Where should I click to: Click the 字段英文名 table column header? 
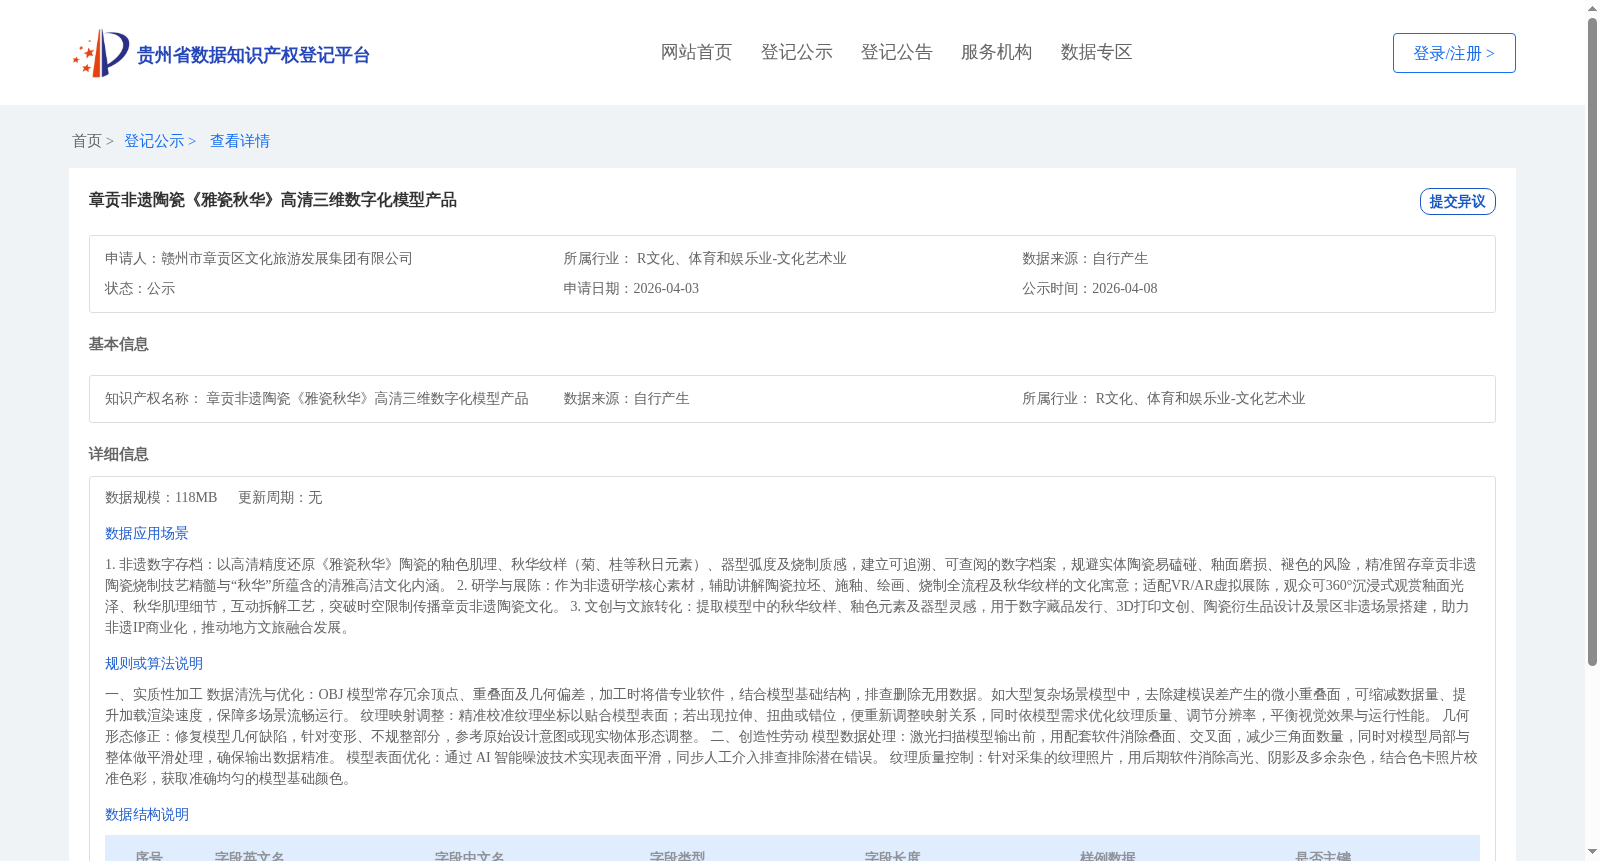pyautogui.click(x=250, y=856)
